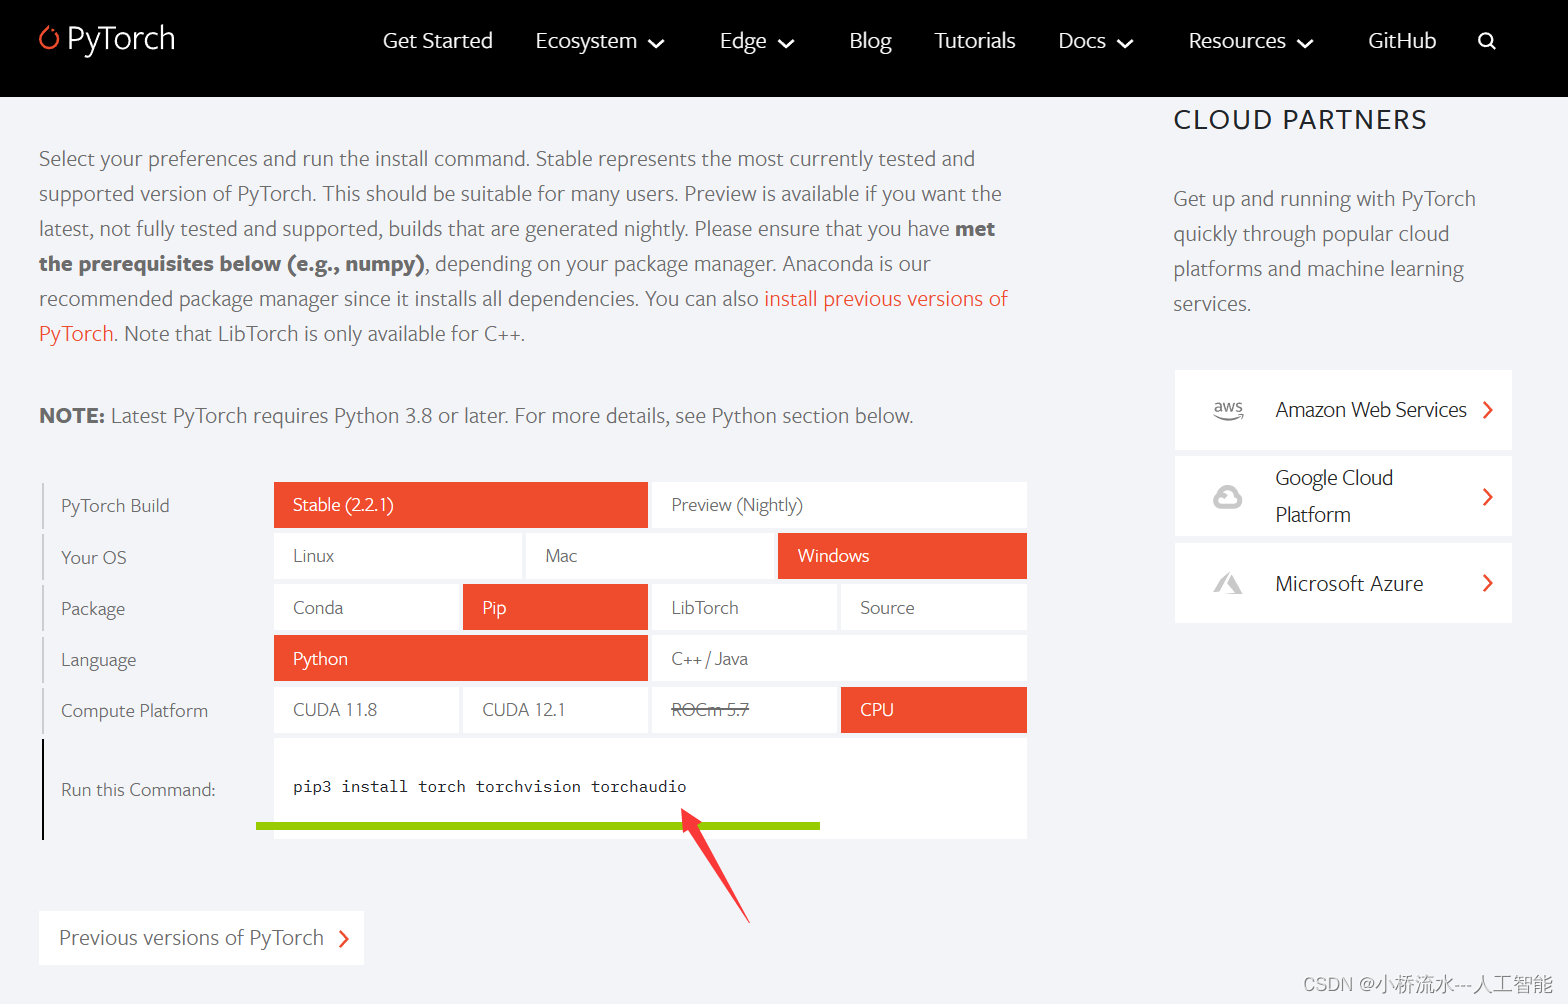Click the NOTE: Latest PyTorch requires text
The width and height of the screenshot is (1568, 1004).
pos(476,416)
